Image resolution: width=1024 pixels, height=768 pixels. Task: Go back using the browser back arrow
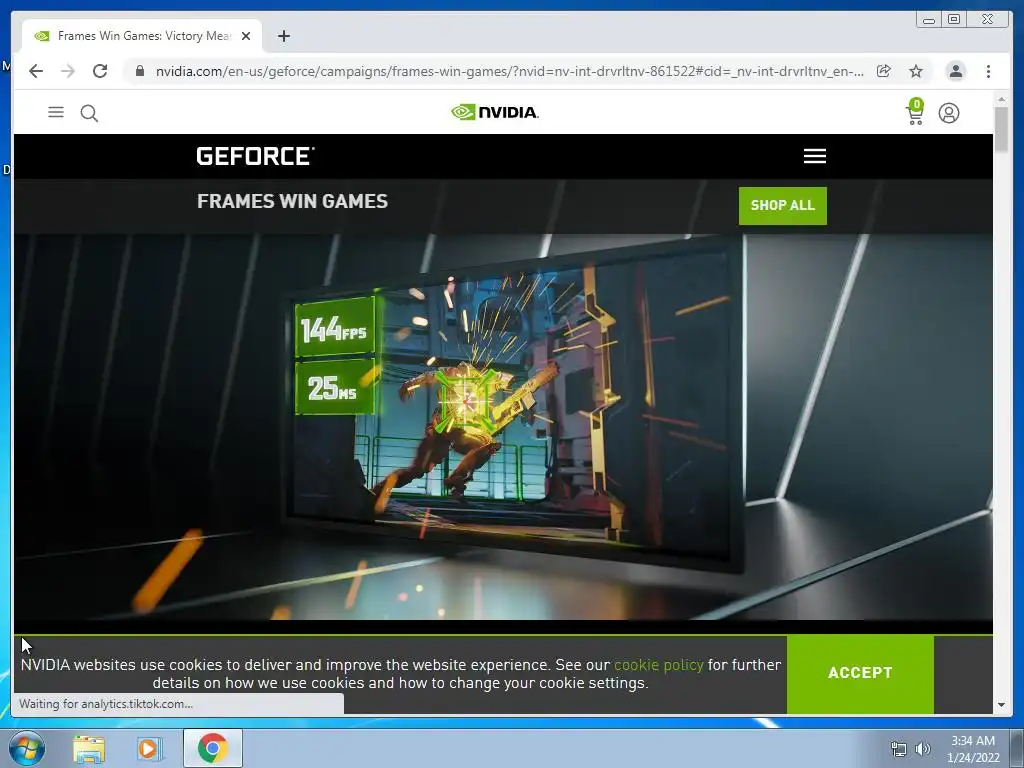[36, 71]
